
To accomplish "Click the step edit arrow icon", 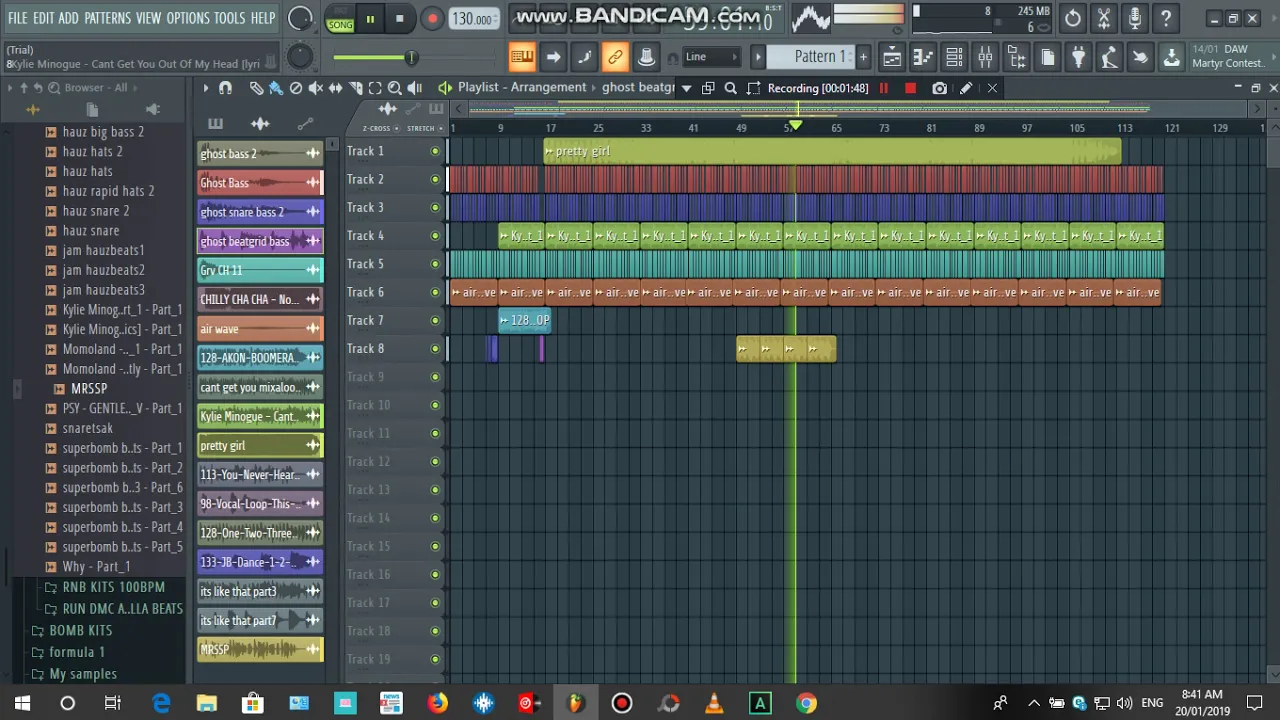I will tap(553, 57).
